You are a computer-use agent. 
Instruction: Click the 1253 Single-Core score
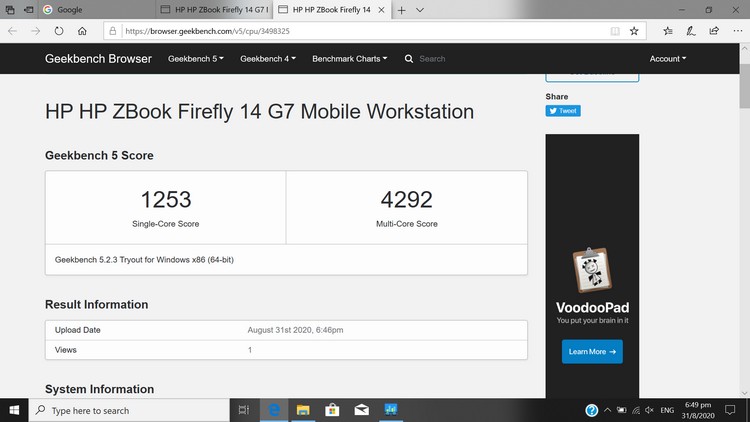point(166,200)
